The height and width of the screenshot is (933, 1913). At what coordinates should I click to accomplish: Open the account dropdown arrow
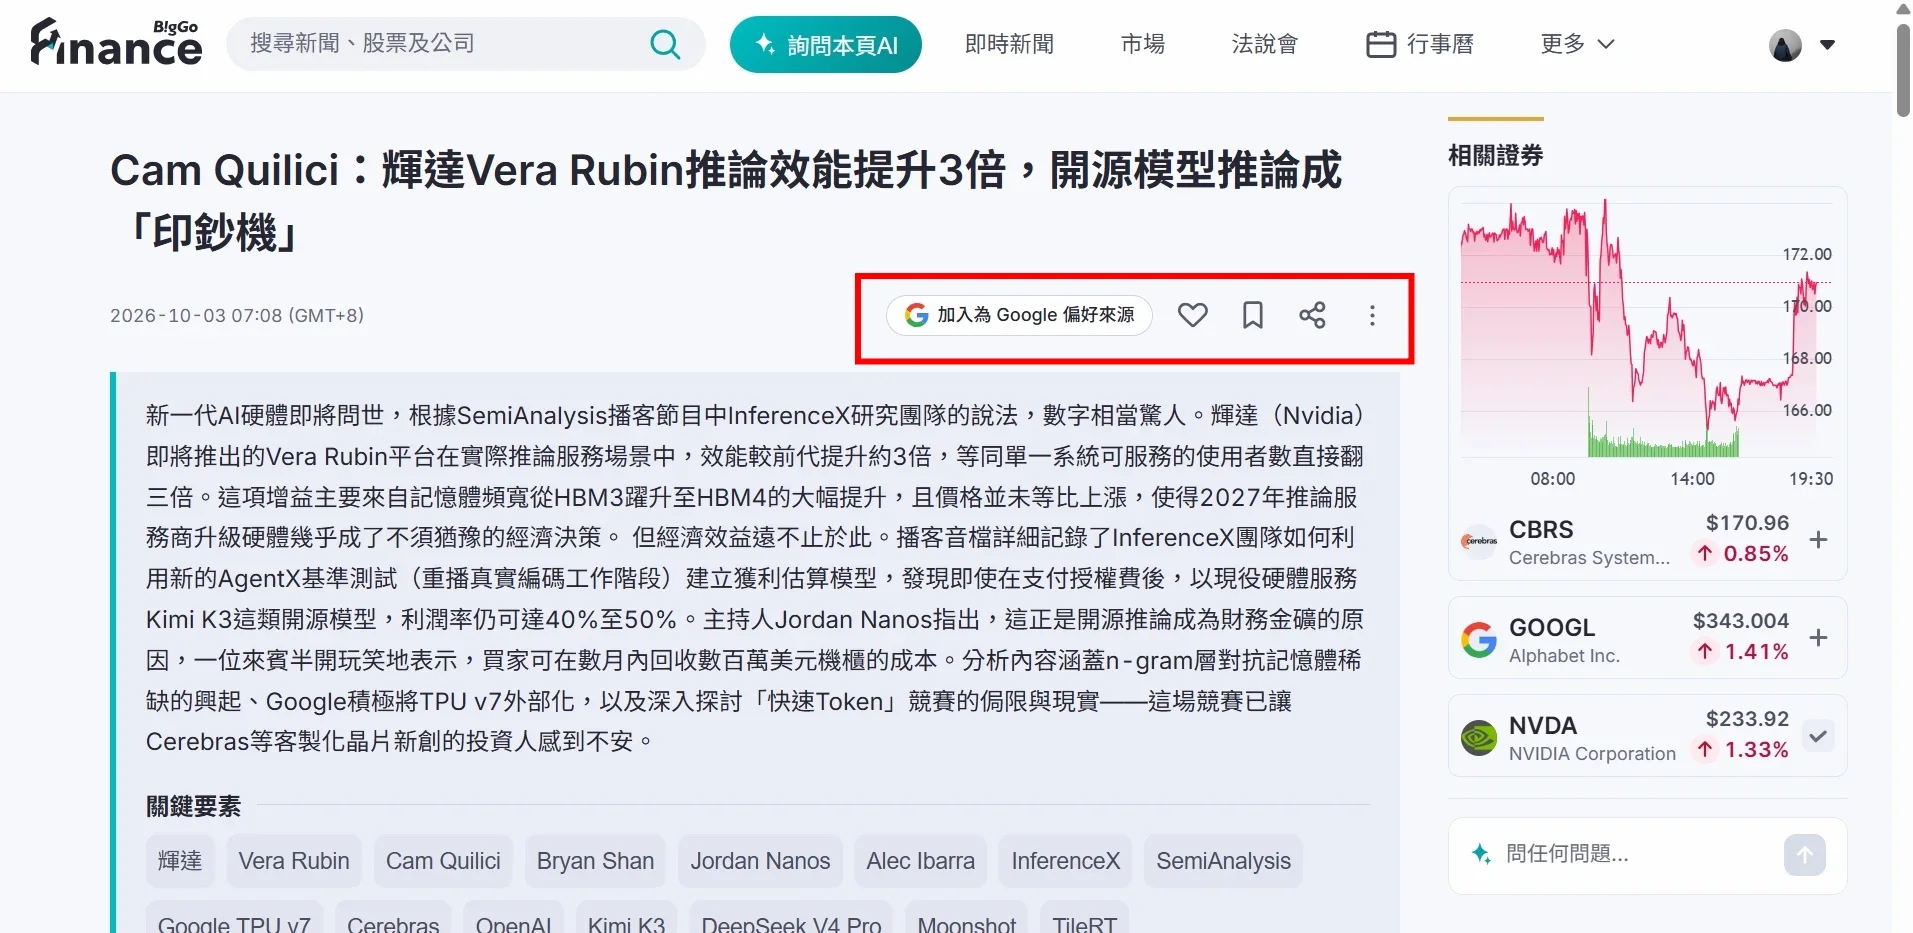point(1827,44)
